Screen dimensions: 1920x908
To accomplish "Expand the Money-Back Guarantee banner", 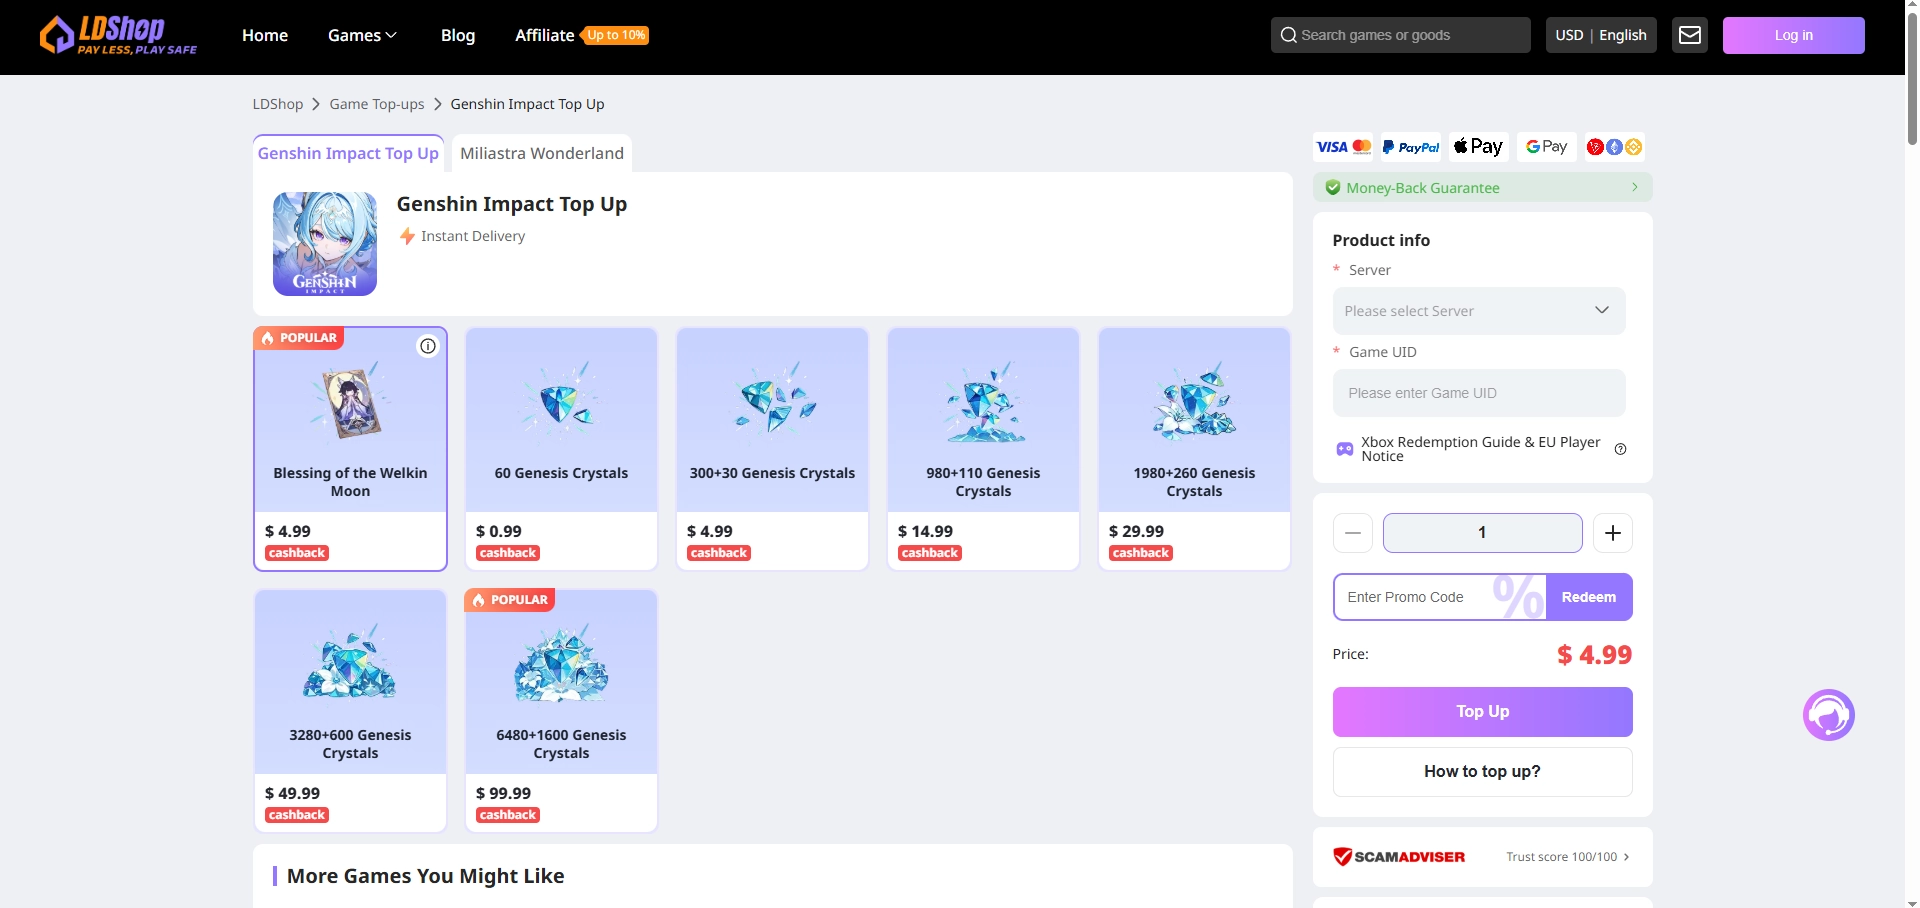I will click(1483, 188).
